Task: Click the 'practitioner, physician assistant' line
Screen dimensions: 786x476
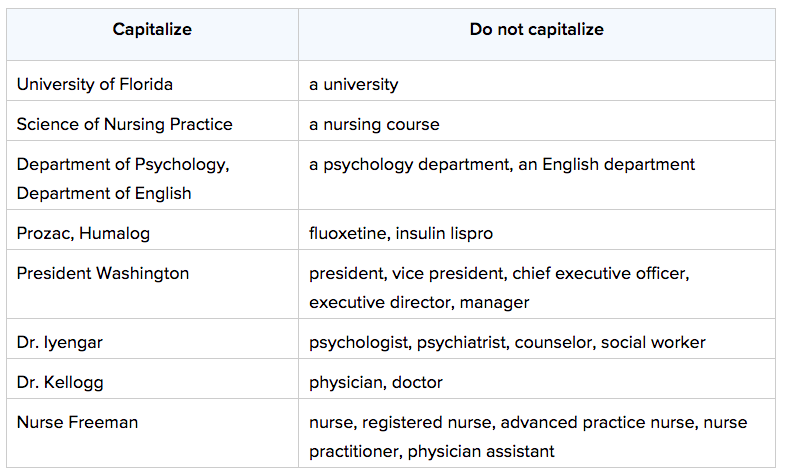Action: coord(432,451)
